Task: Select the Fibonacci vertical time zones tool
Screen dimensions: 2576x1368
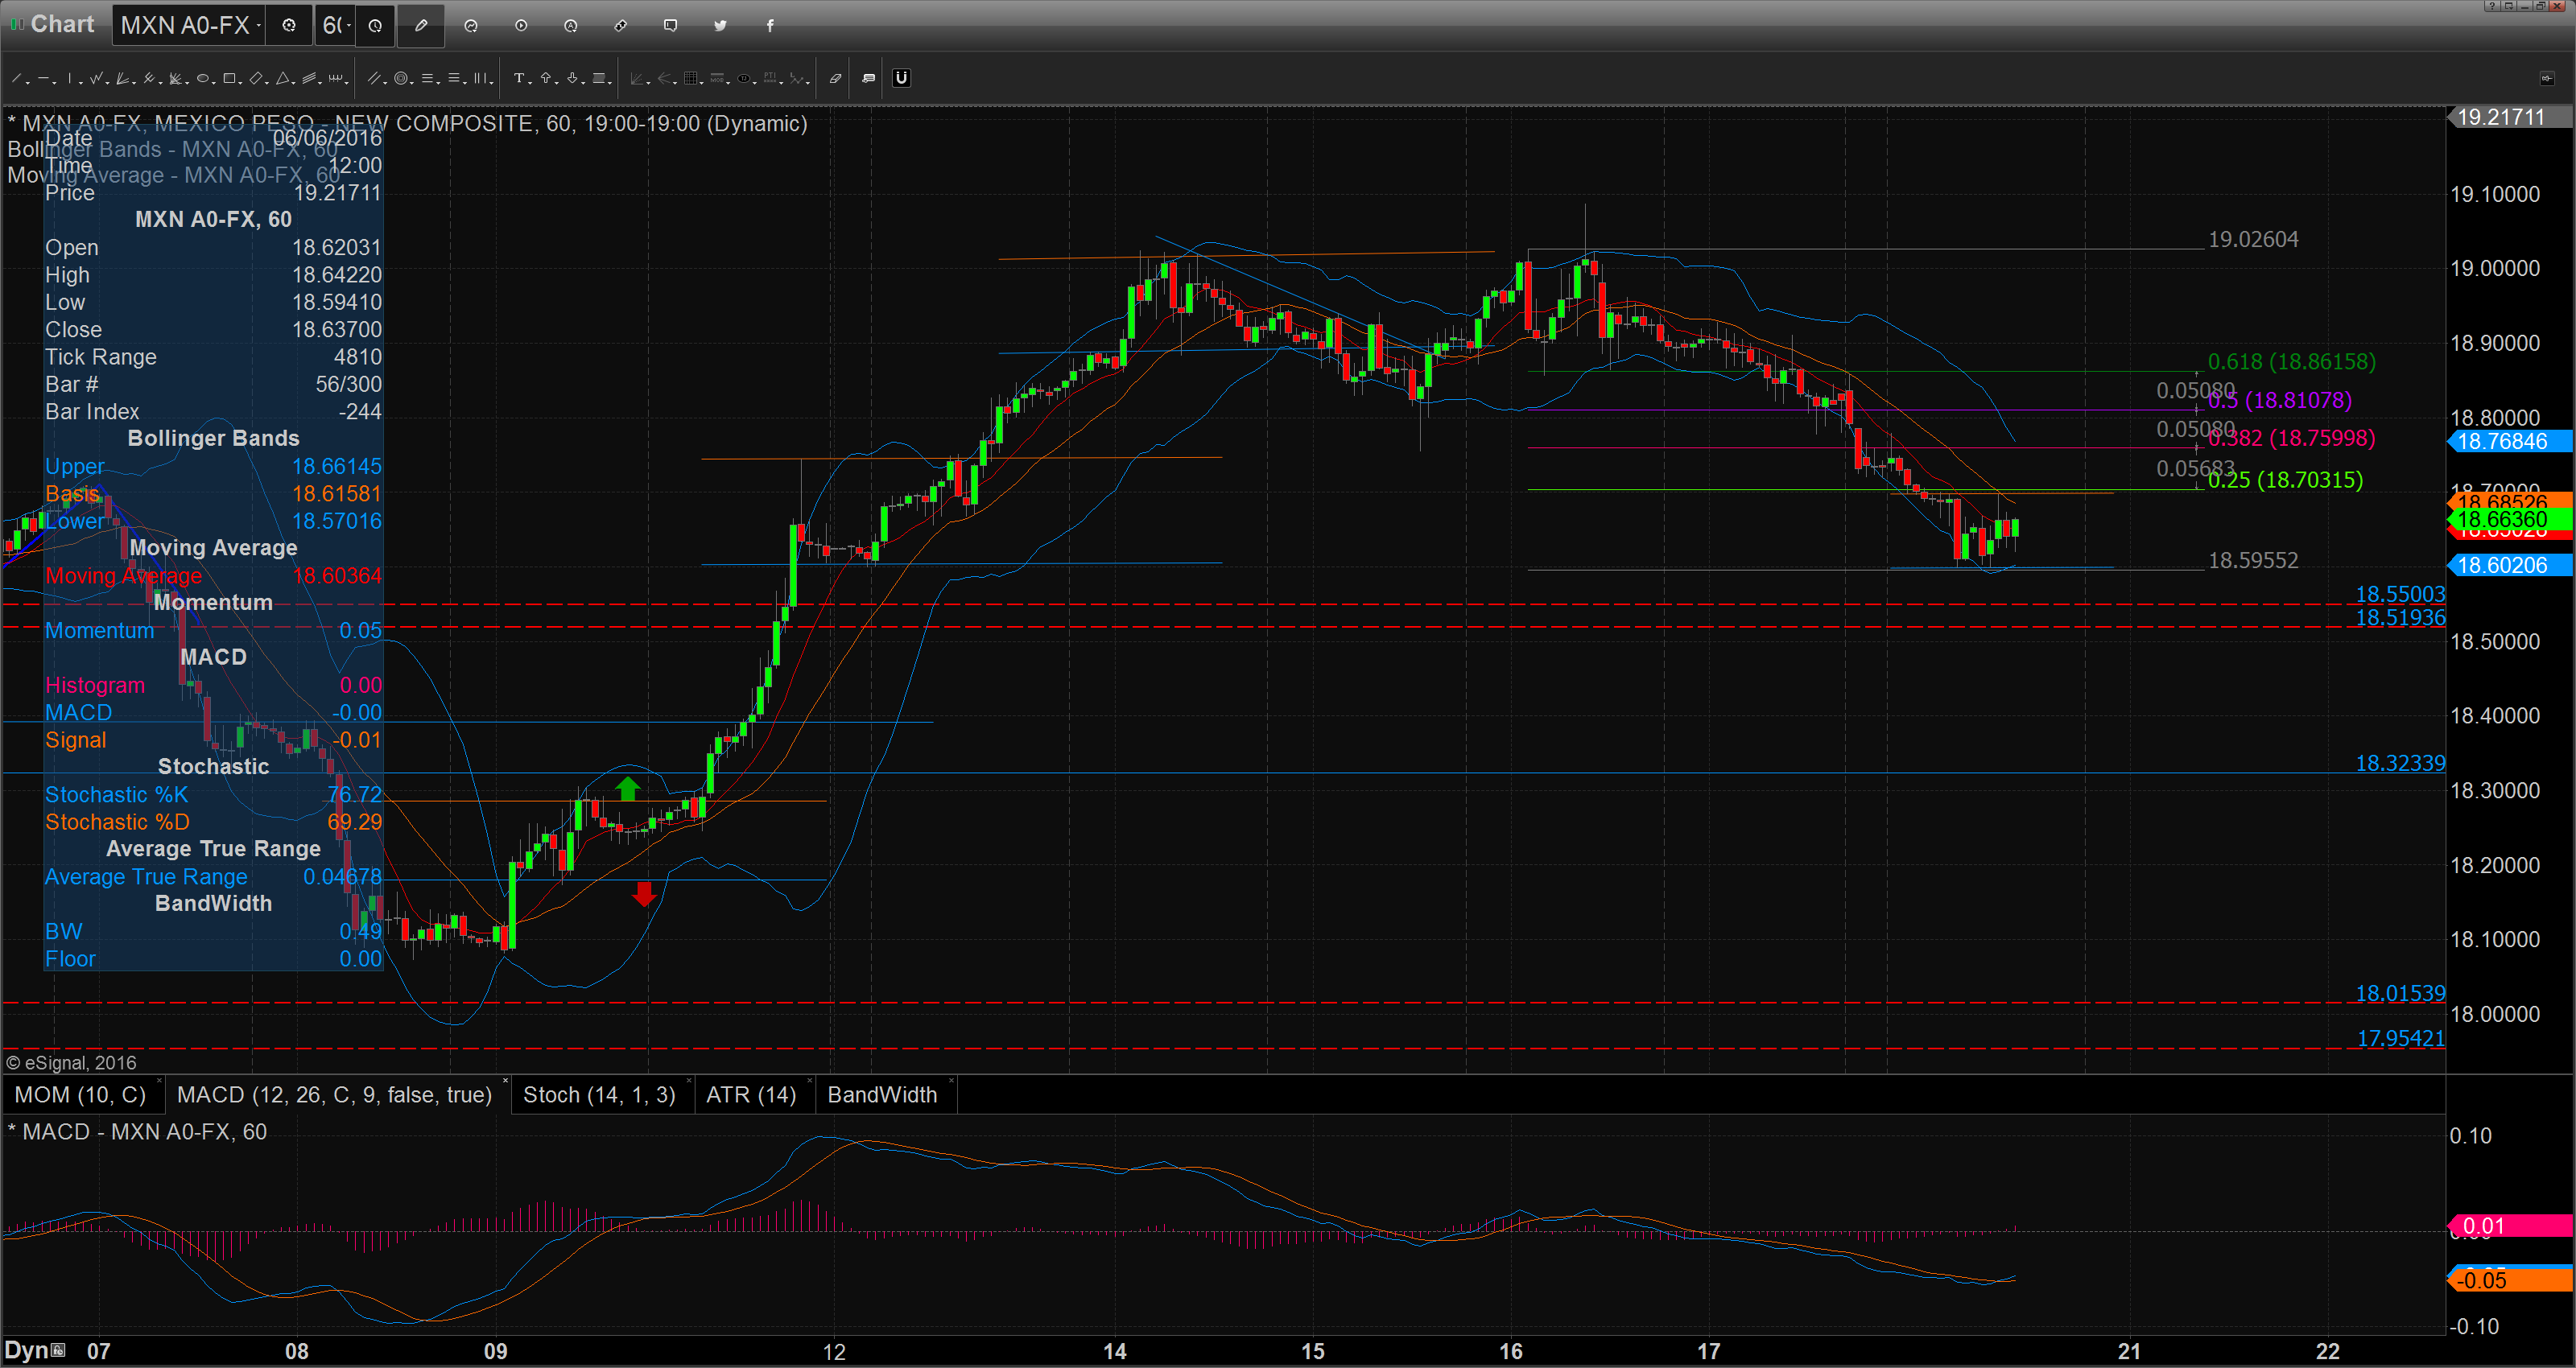Action: [x=481, y=78]
